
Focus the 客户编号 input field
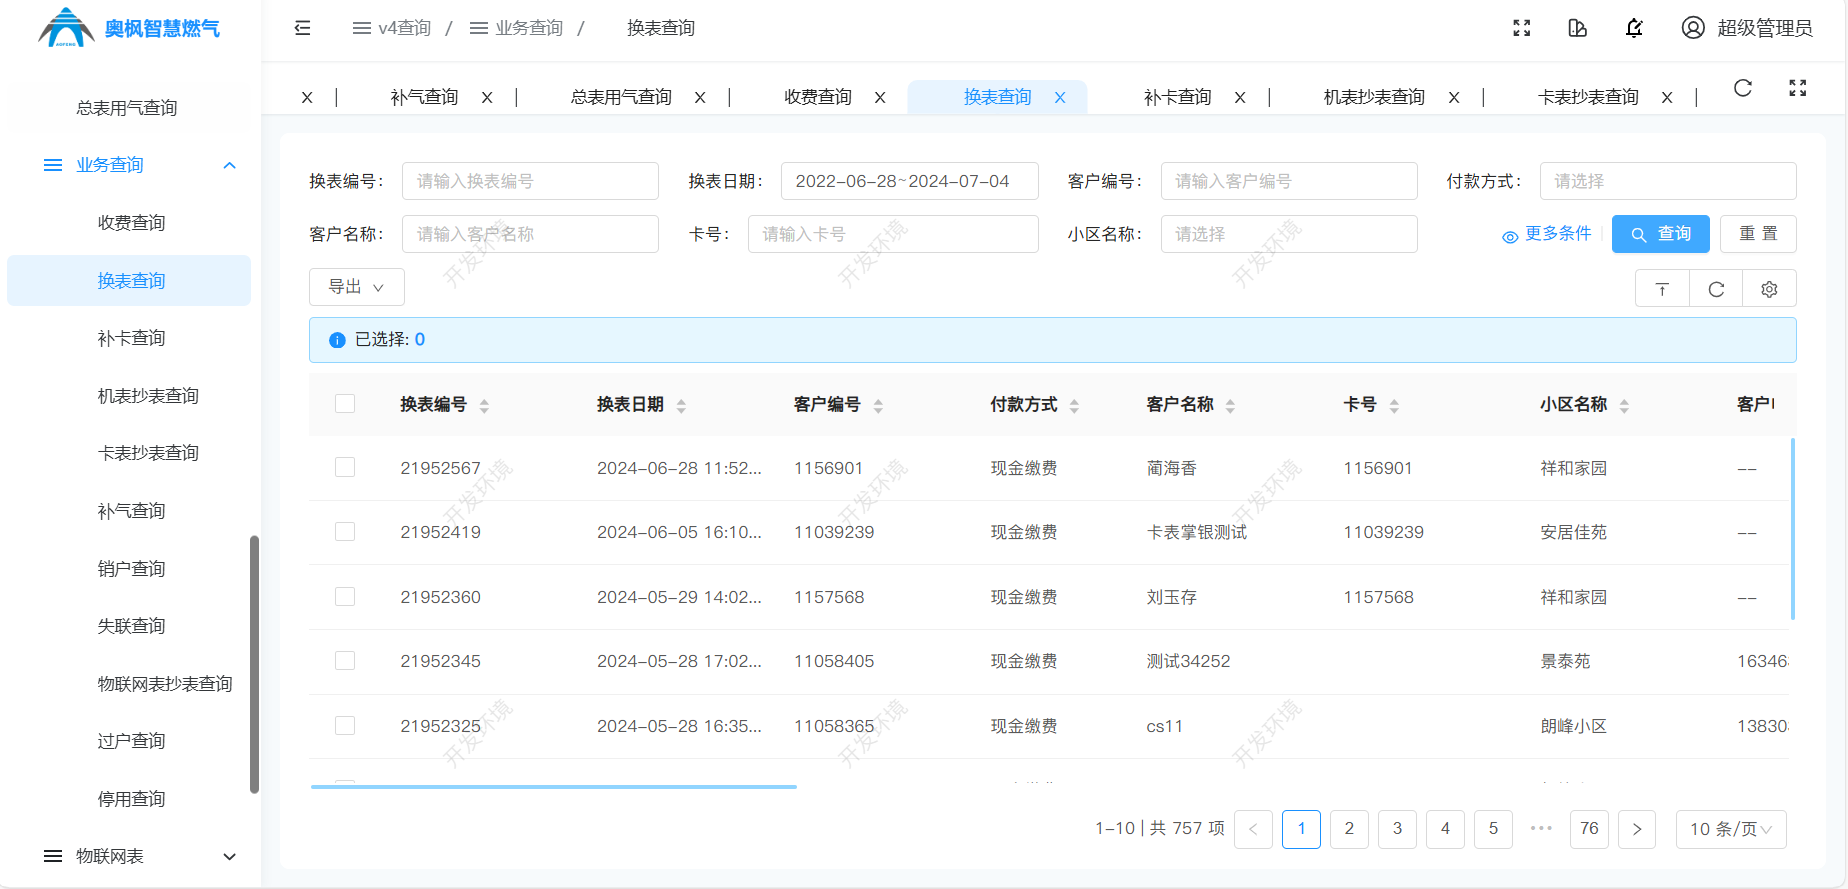[x=1289, y=181]
